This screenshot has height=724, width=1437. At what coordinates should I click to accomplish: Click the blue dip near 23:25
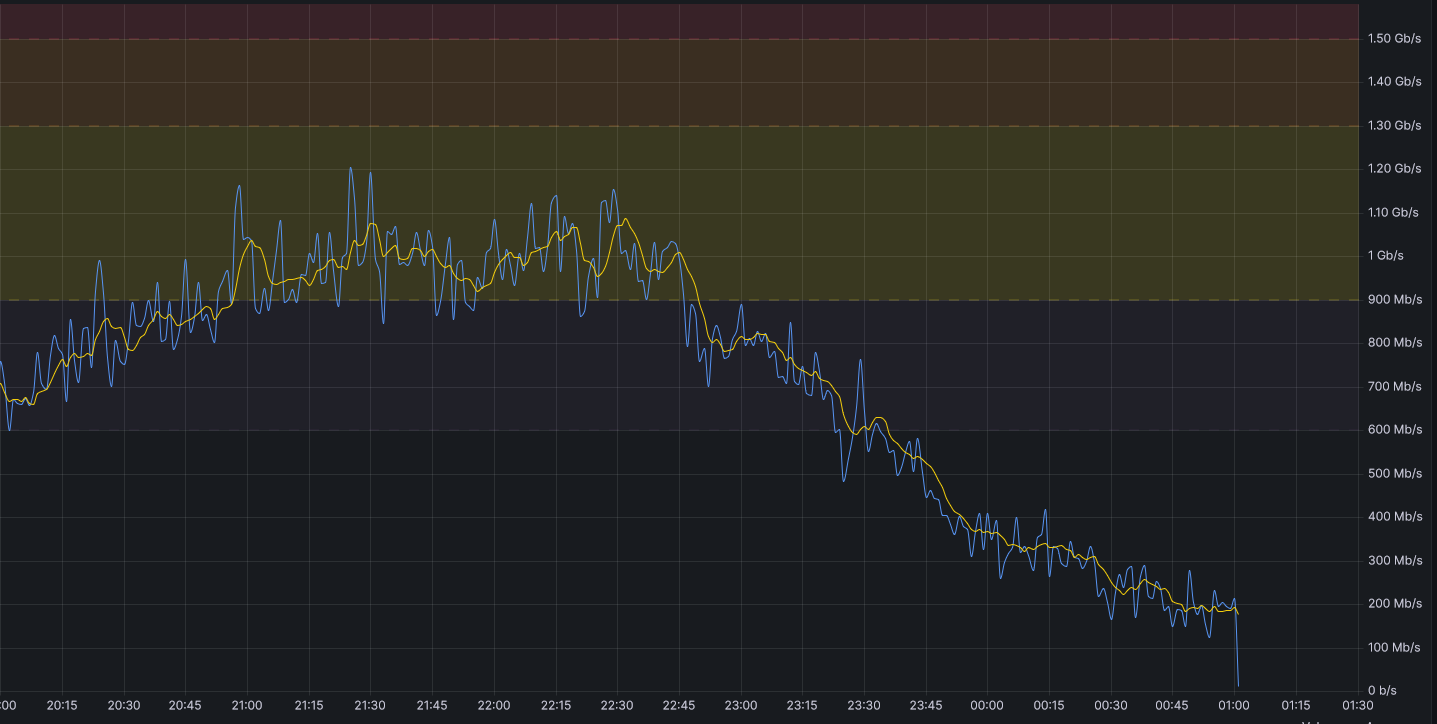tap(844, 480)
